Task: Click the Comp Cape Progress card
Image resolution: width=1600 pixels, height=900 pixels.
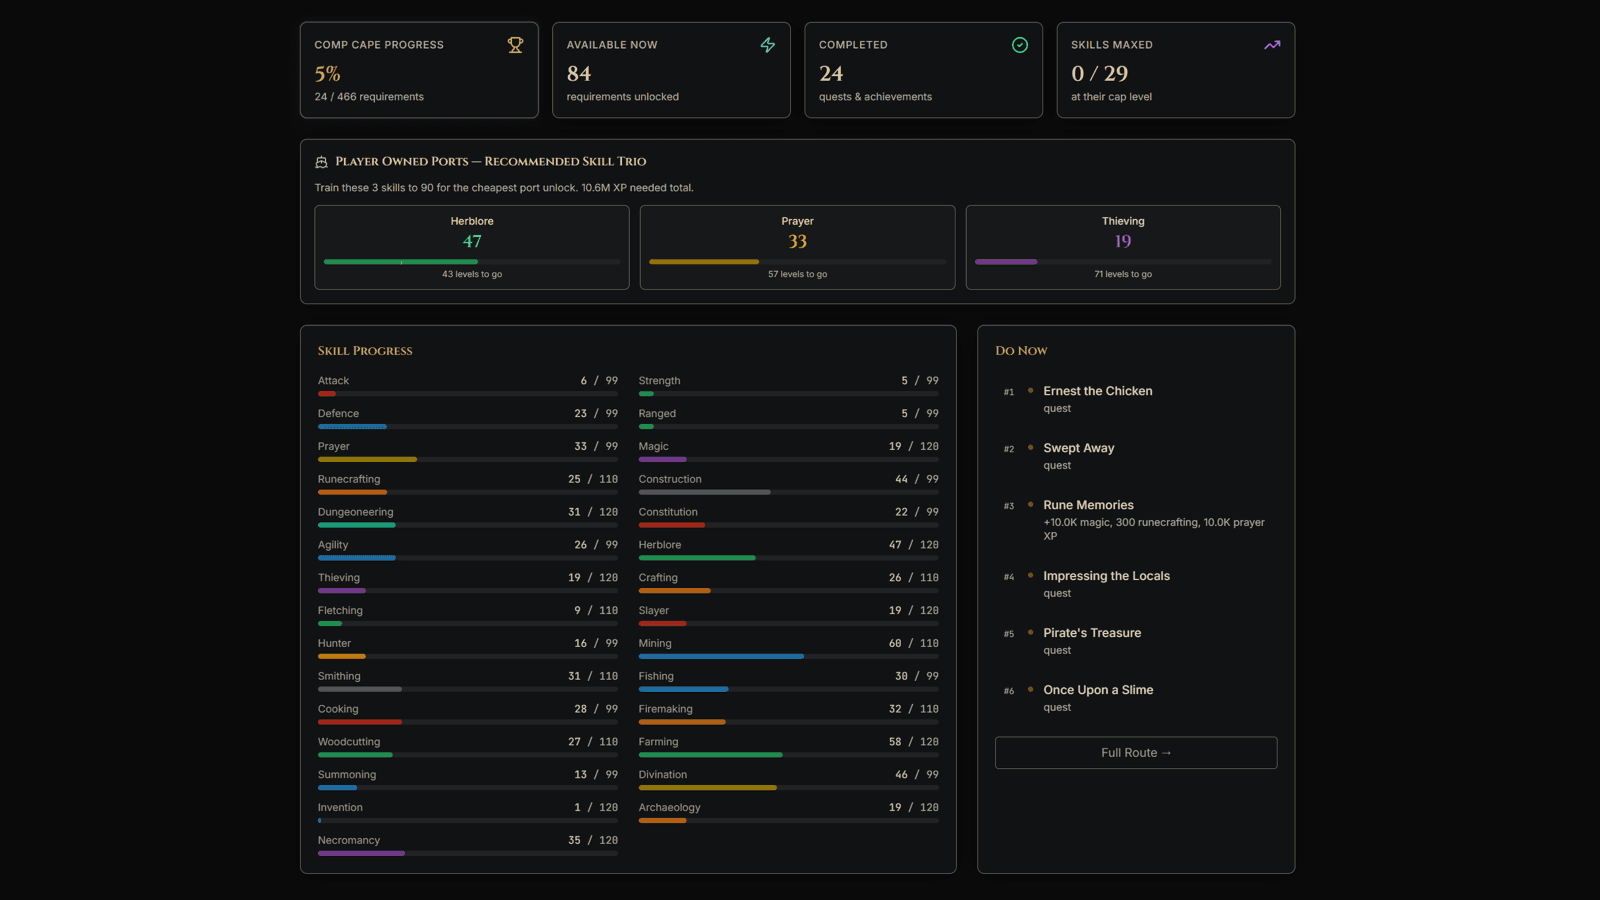Action: click(x=419, y=70)
